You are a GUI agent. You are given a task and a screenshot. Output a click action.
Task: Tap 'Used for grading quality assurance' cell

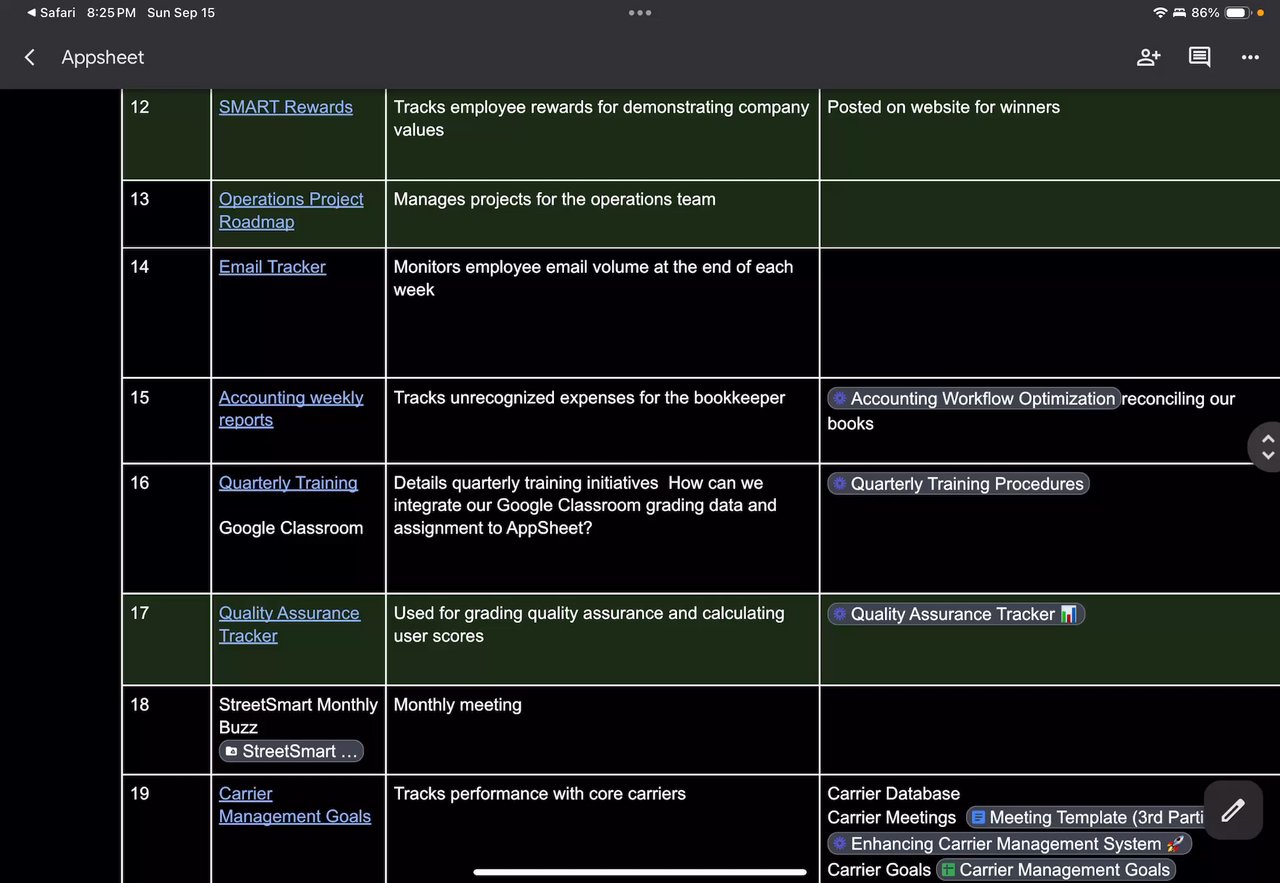[x=602, y=639]
